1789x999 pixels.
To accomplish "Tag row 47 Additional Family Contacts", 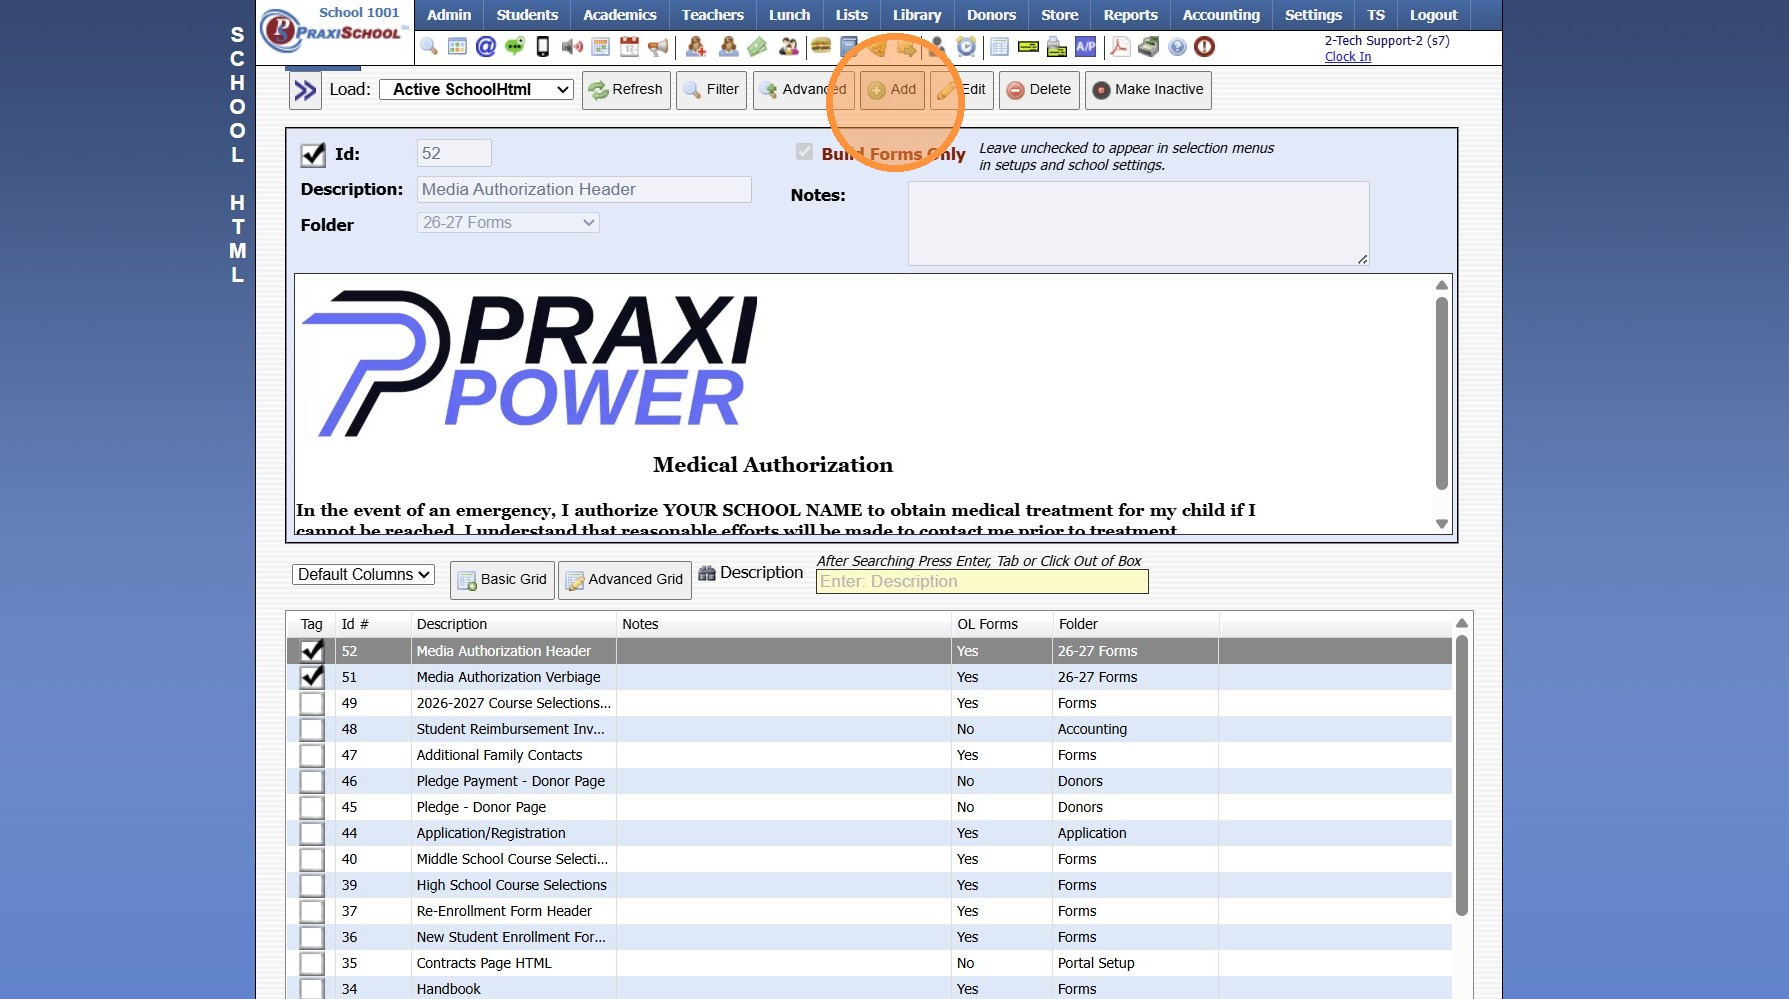I will tap(312, 755).
